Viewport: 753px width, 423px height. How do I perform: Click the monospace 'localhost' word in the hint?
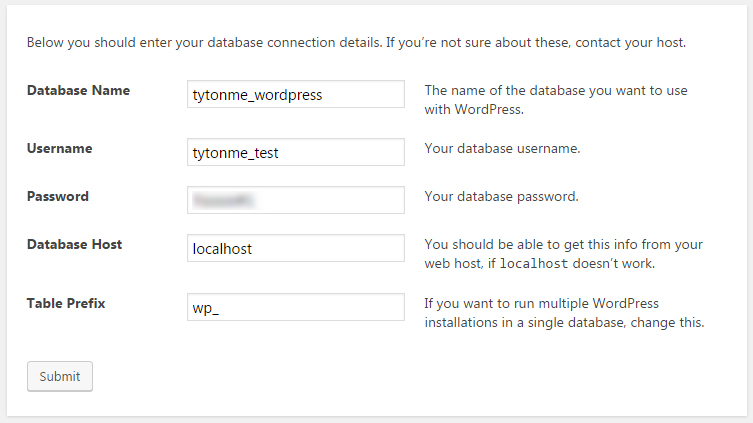(x=534, y=265)
